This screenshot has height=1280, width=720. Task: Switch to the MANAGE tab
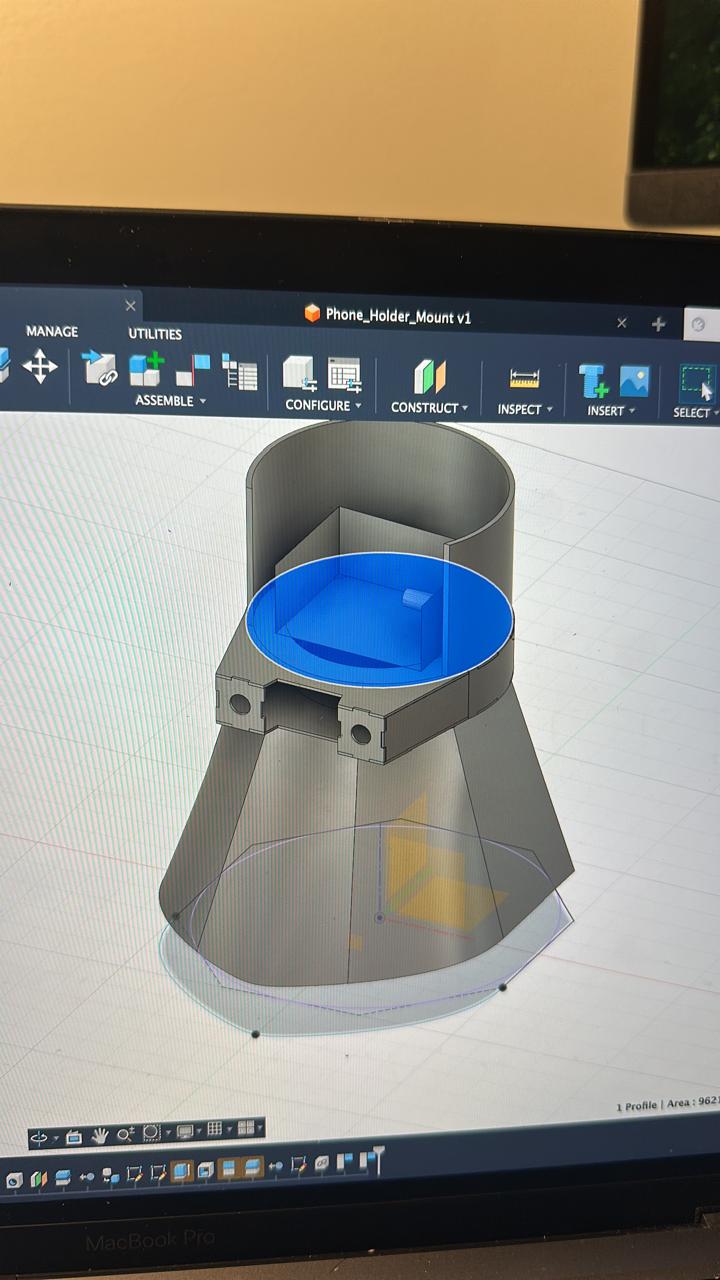click(x=52, y=331)
